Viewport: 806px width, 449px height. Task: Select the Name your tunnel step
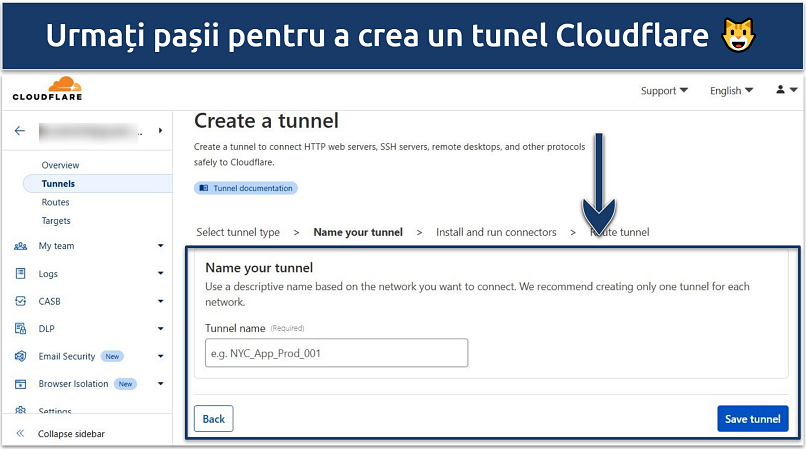[x=358, y=232]
